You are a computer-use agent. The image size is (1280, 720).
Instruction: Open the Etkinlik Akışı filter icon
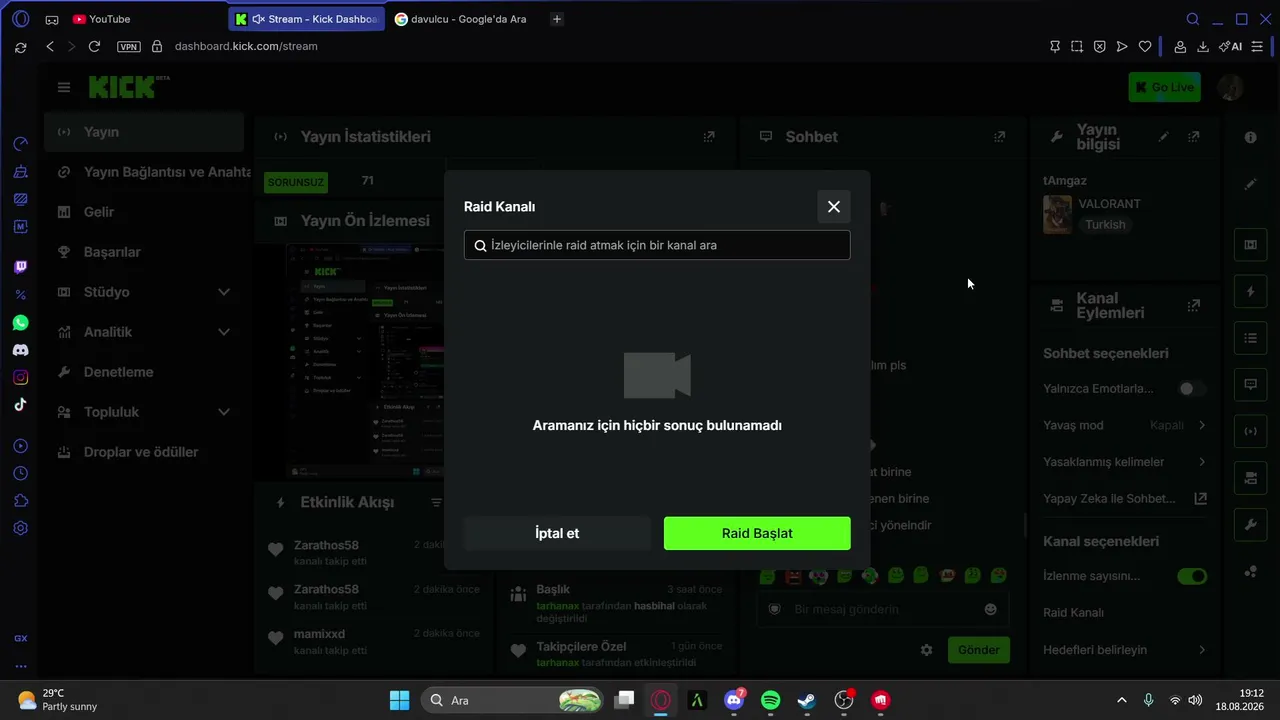point(436,502)
